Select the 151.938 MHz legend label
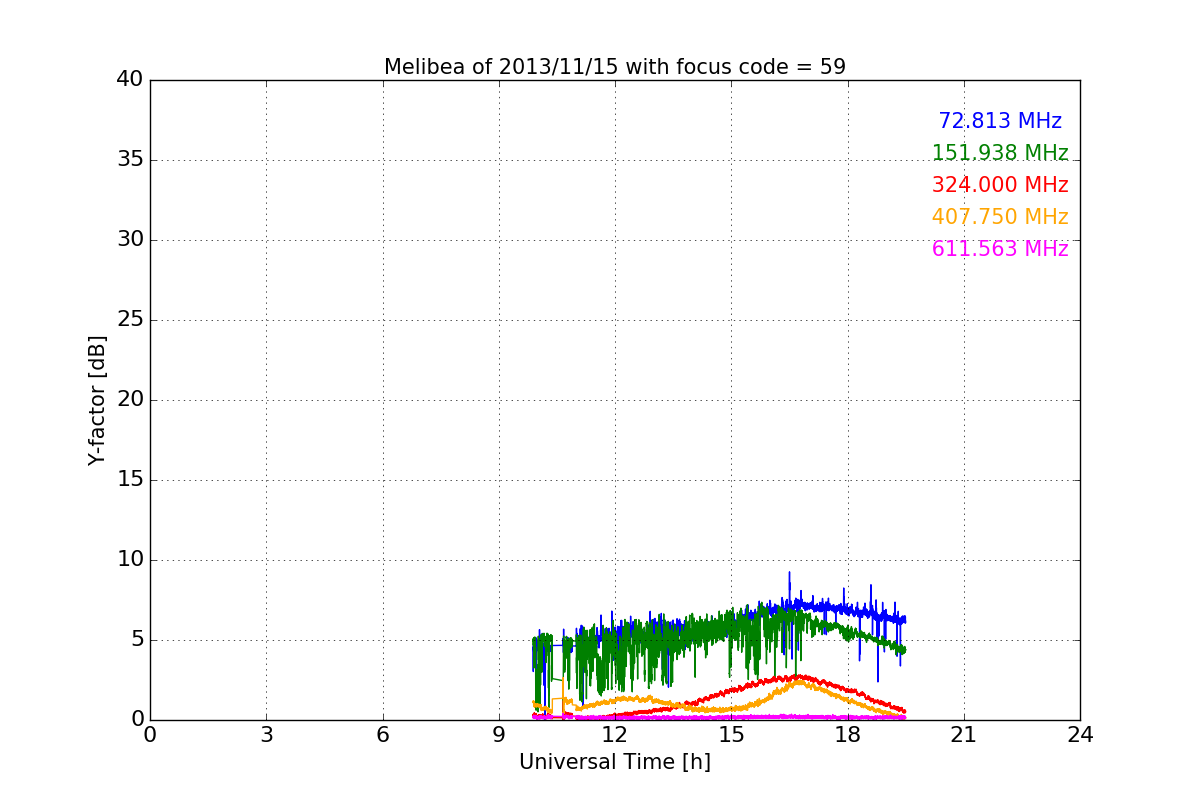 coord(1000,153)
